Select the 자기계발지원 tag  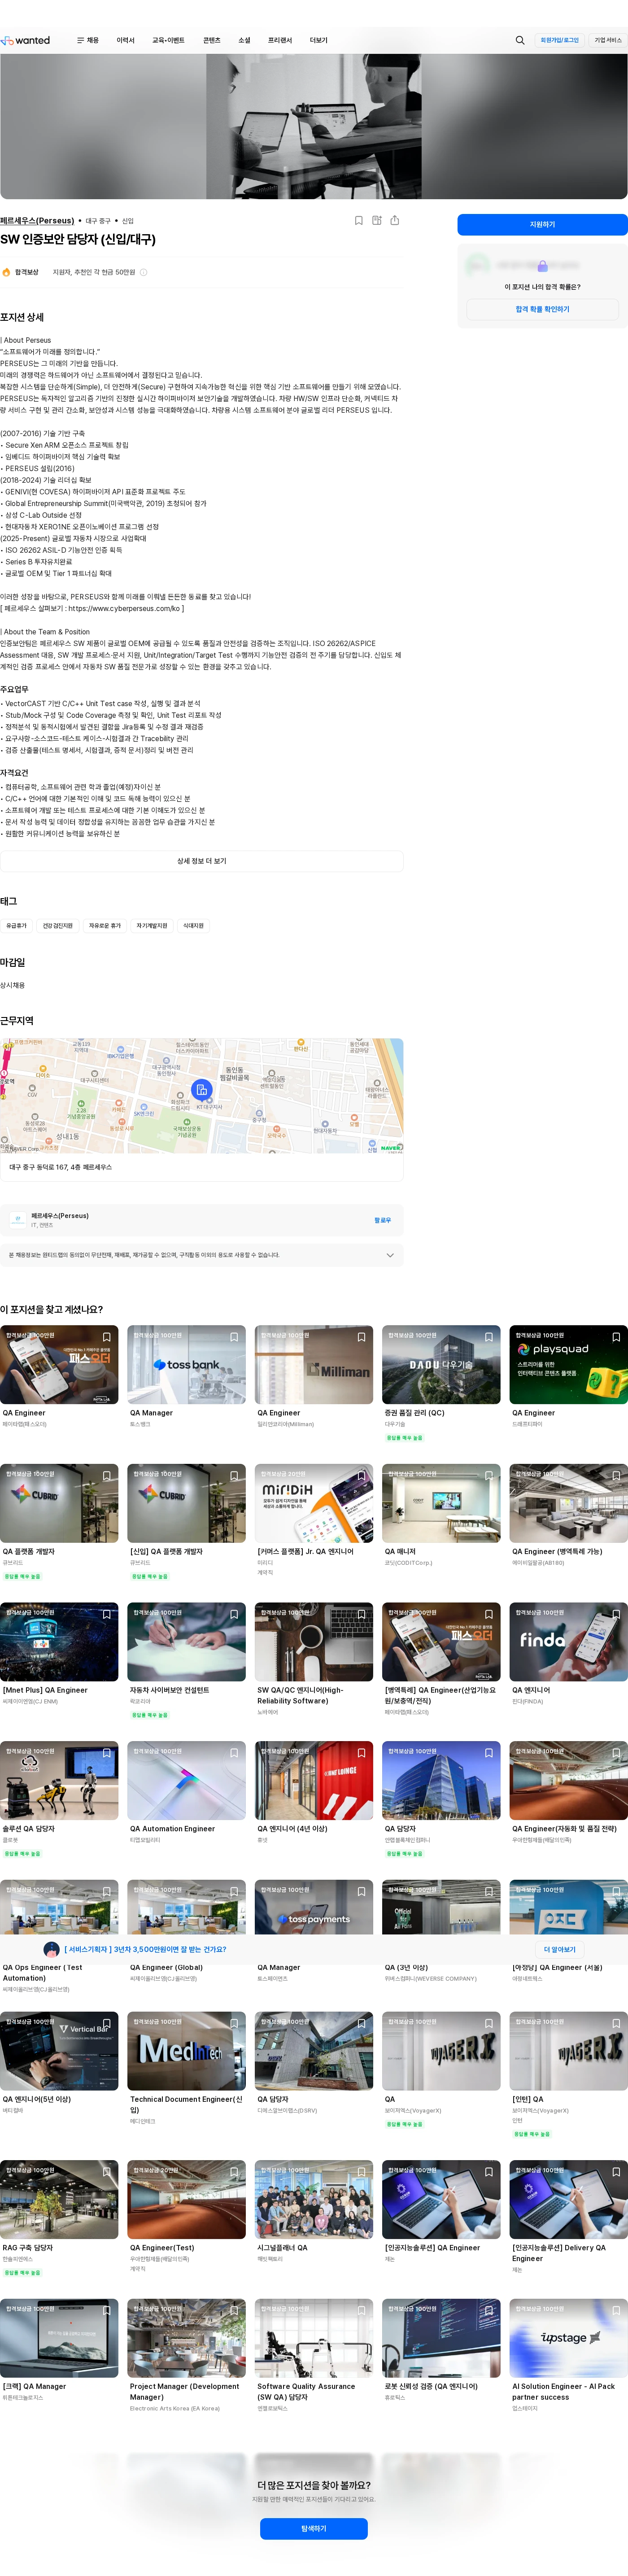point(152,926)
